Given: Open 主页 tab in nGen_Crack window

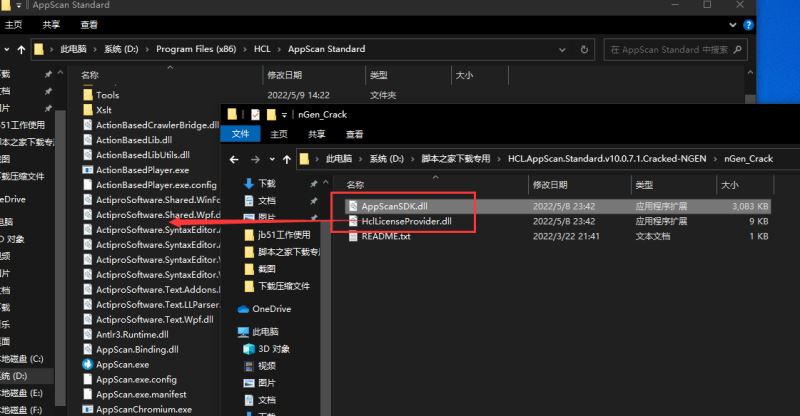Looking at the screenshot, I should [x=279, y=134].
